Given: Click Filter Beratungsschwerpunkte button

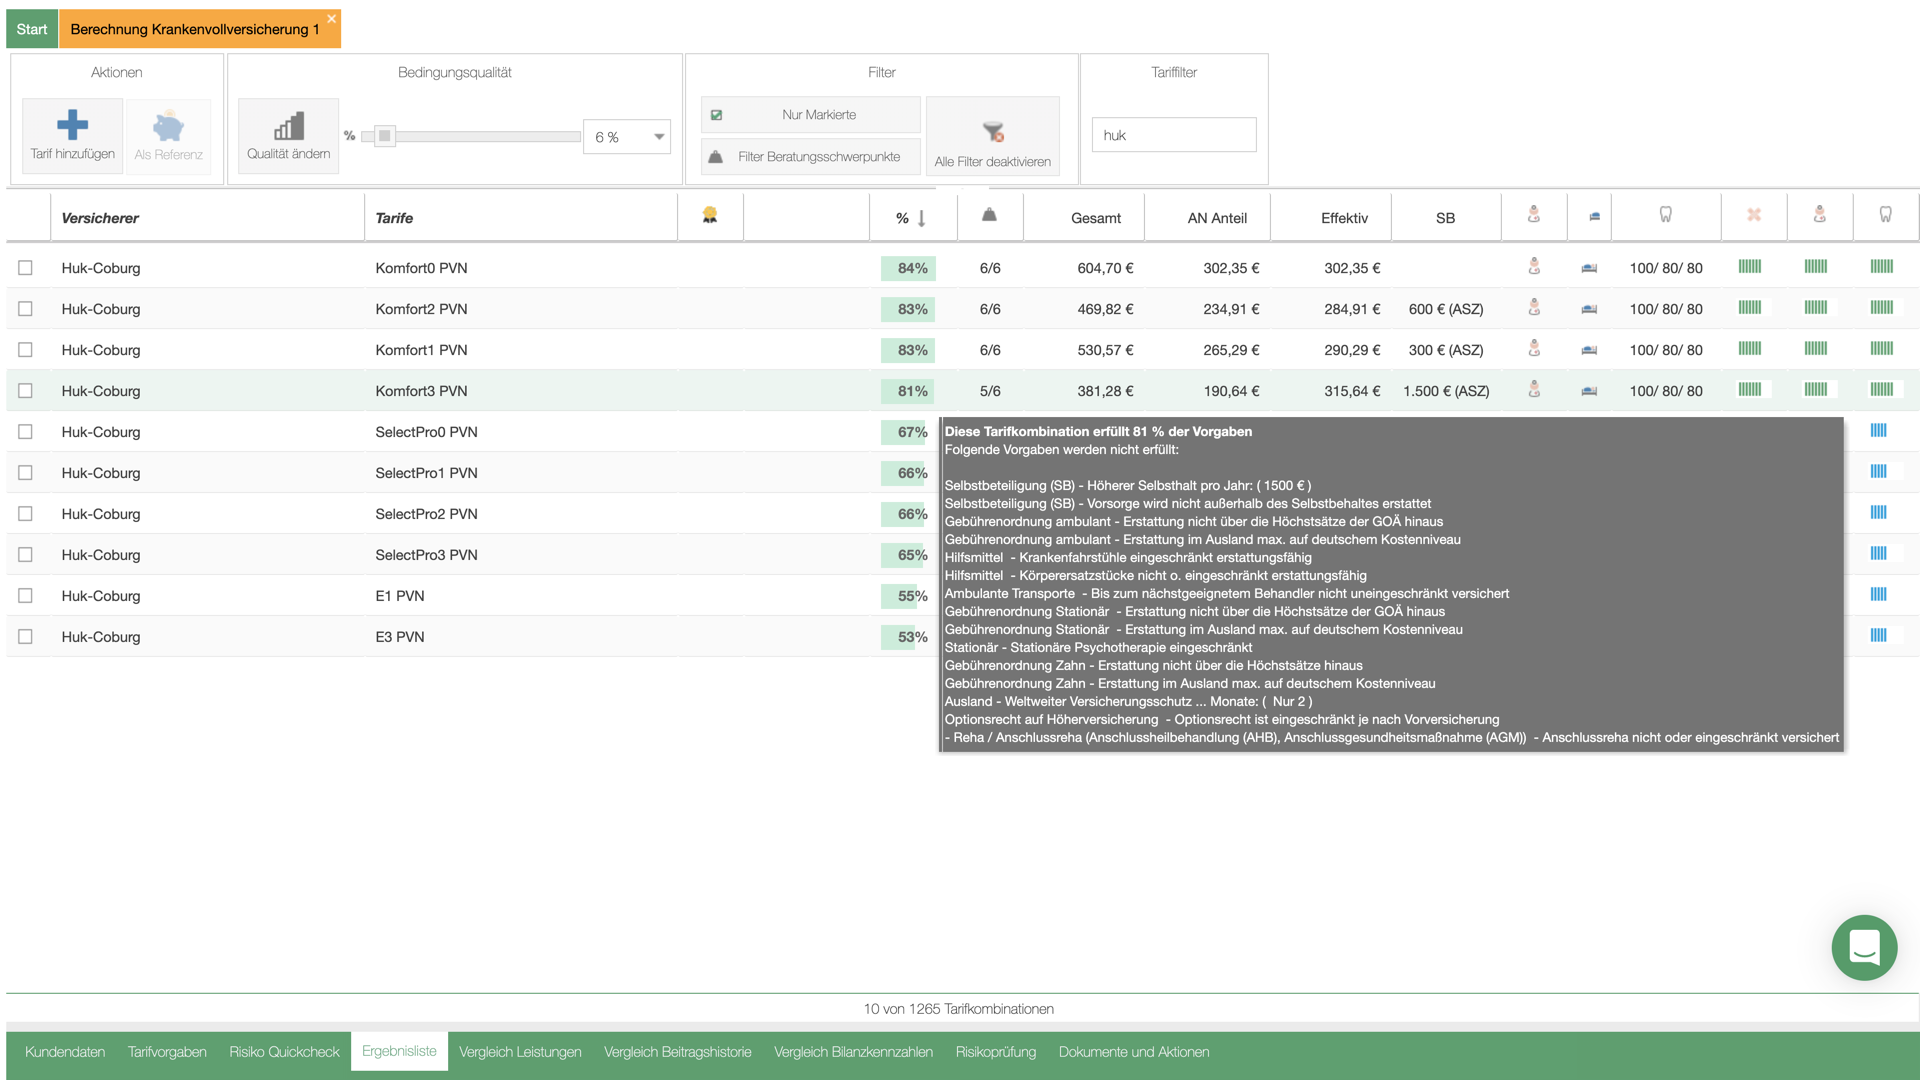Looking at the screenshot, I should coord(810,157).
